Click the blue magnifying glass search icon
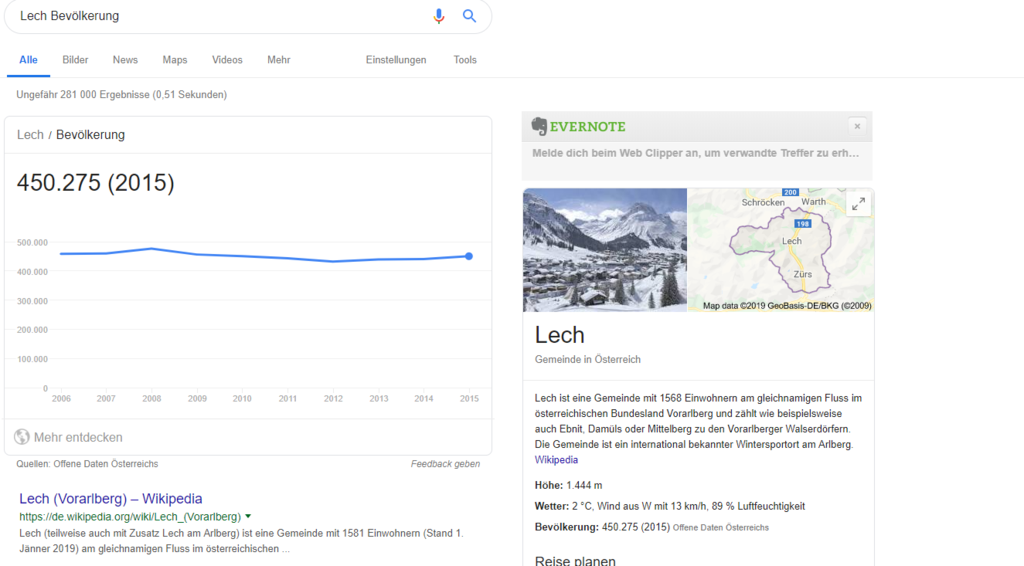This screenshot has height=566, width=1024. 469,16
